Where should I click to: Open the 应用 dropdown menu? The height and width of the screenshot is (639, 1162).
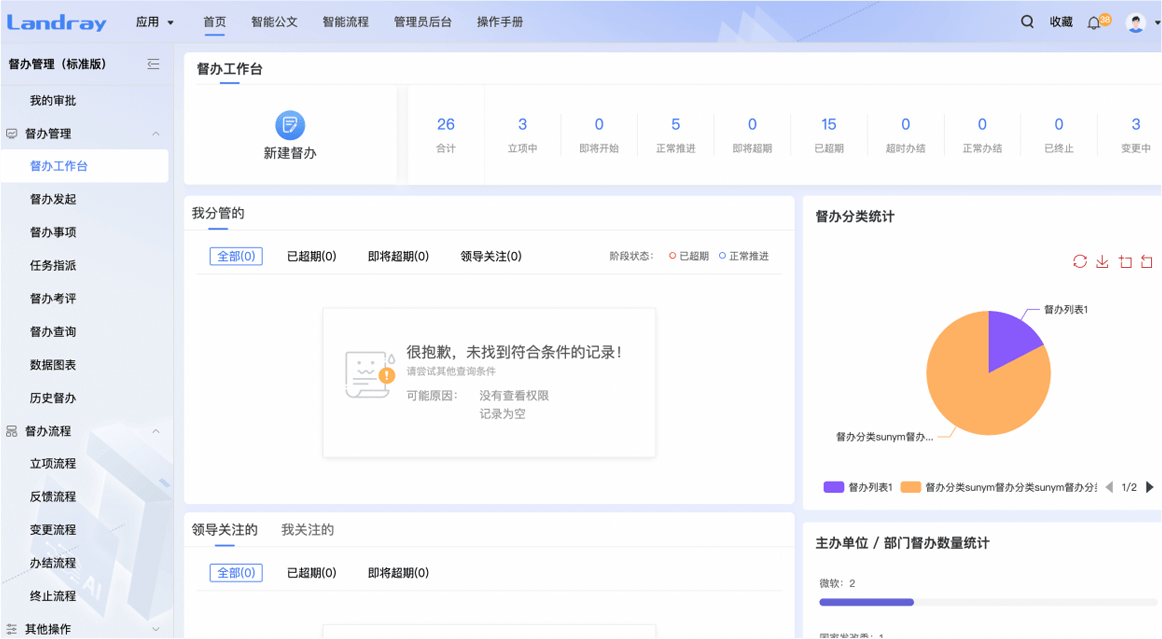(x=155, y=22)
